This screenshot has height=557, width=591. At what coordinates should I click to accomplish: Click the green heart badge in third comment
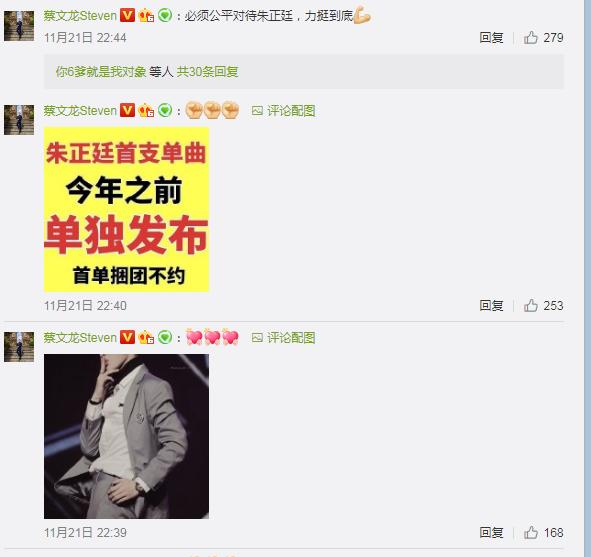(x=165, y=337)
